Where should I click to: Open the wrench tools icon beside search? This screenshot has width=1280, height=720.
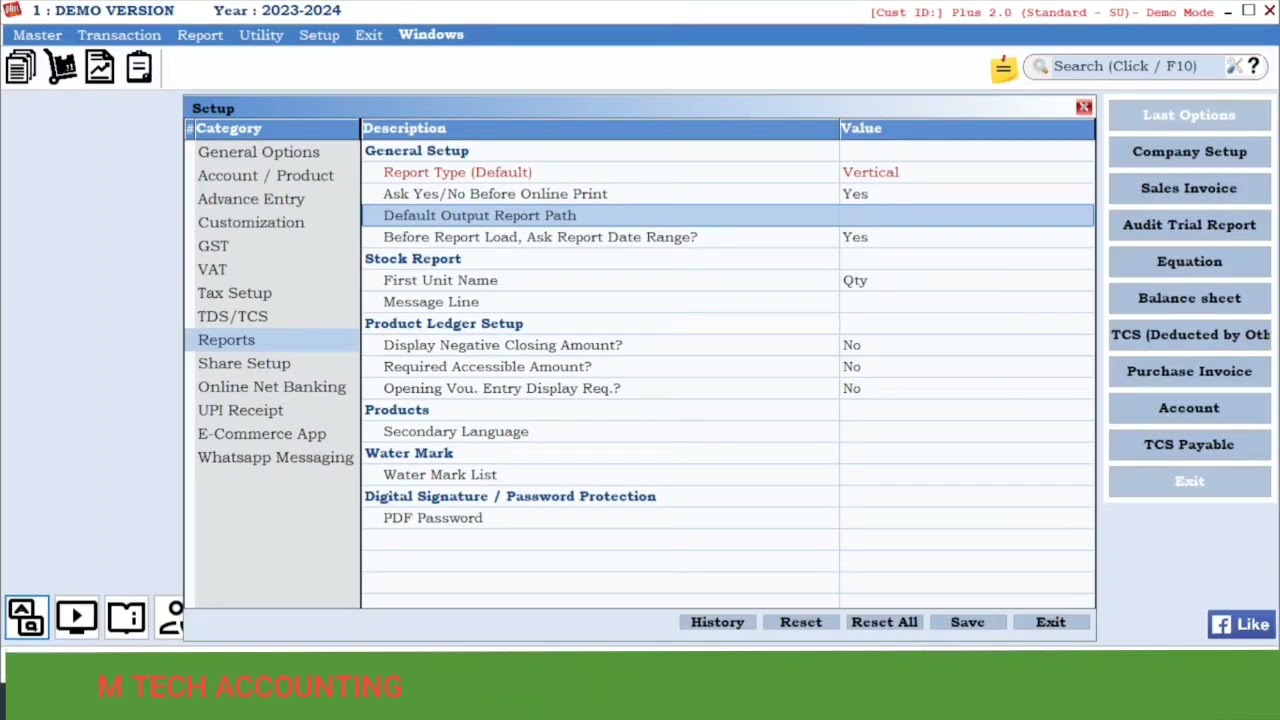pos(1234,66)
